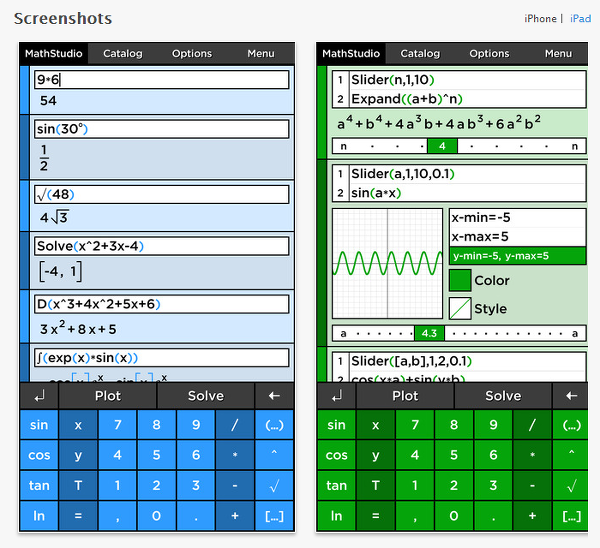
Task: Select the x-max=5 plot setting
Action: [517, 236]
